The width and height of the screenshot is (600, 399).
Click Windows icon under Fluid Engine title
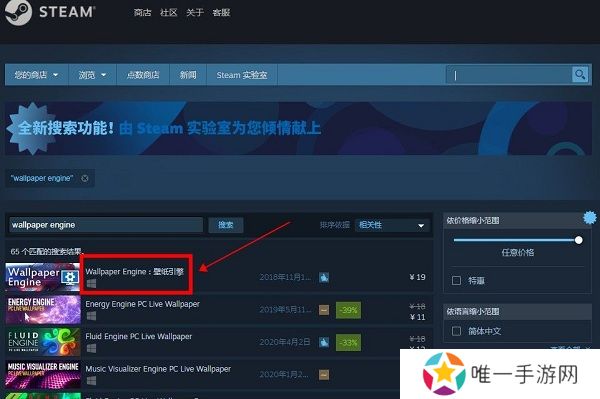click(91, 348)
